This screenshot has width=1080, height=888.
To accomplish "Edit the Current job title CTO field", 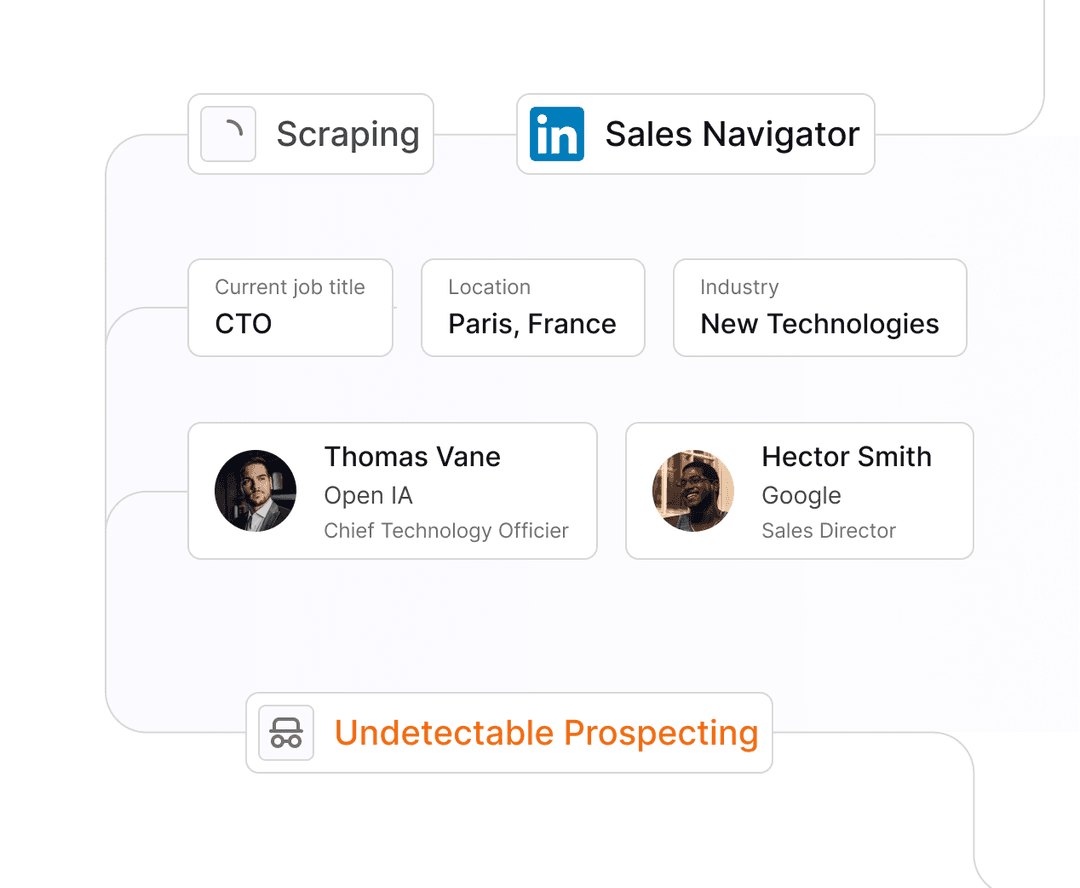I will (x=291, y=307).
